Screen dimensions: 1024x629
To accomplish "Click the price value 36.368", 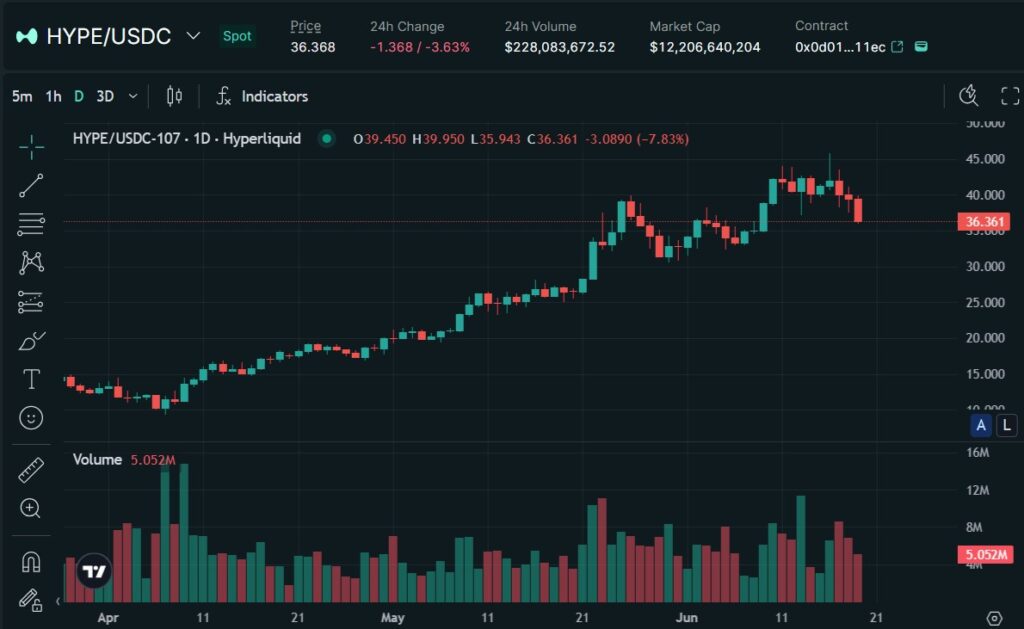I will tap(313, 47).
